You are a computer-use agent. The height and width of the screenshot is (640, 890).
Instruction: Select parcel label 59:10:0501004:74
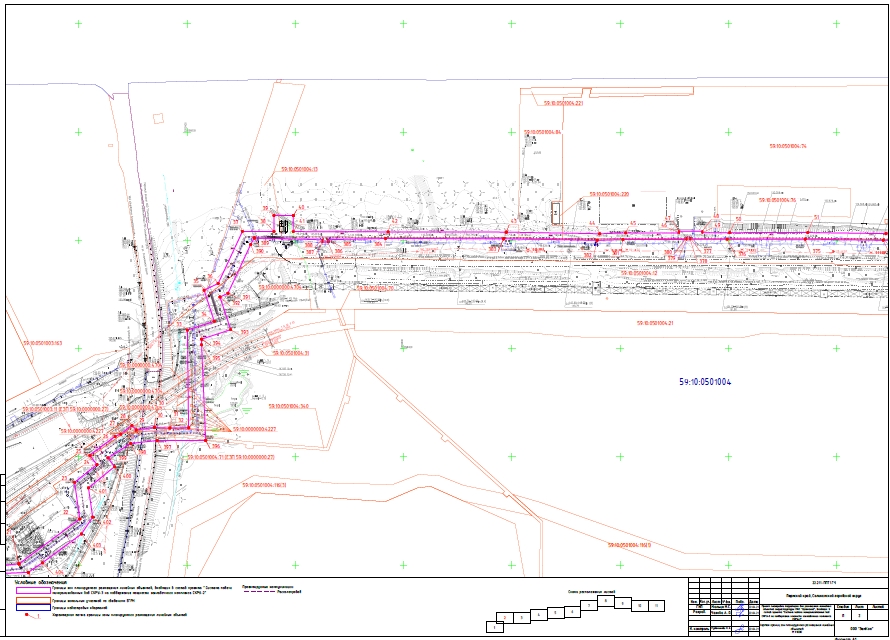pyautogui.click(x=788, y=146)
